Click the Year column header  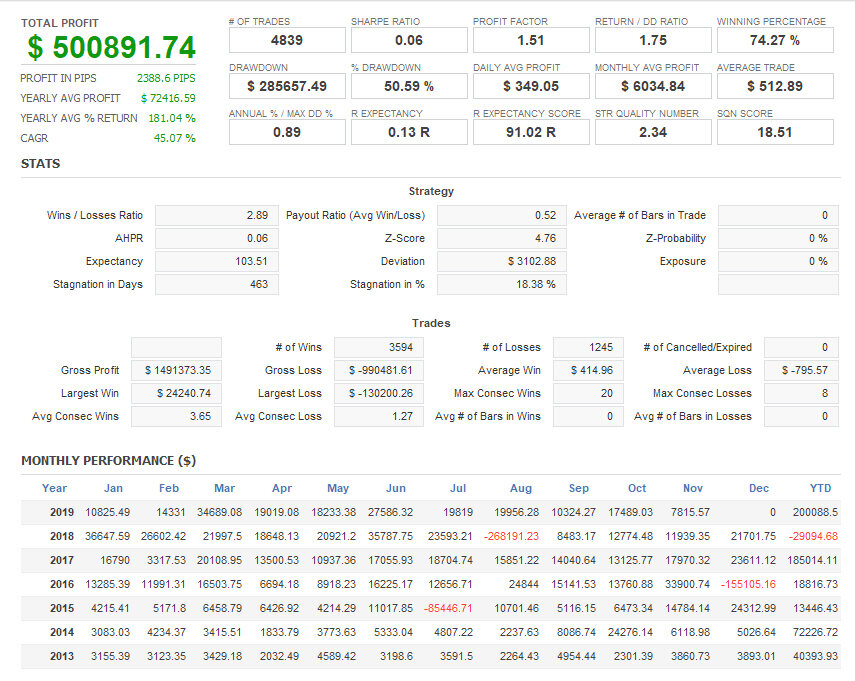pos(55,488)
